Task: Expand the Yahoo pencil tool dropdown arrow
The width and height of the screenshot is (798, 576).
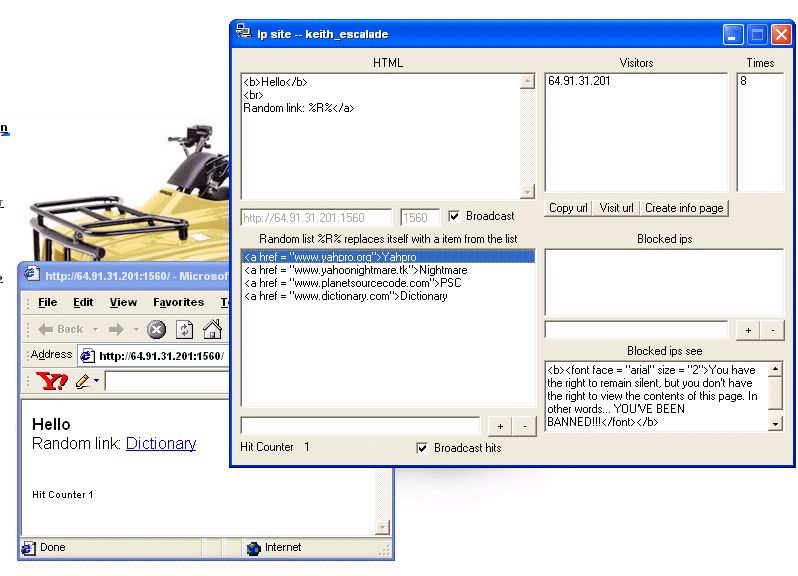Action: 96,382
